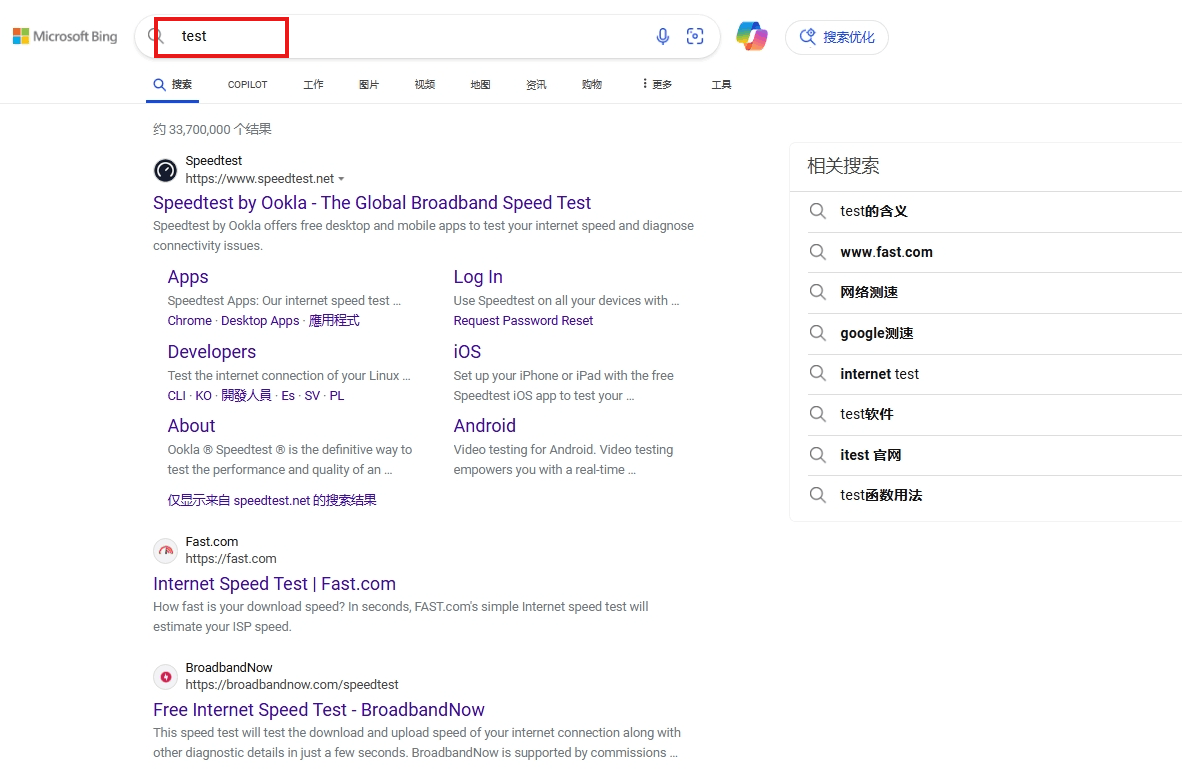Screen dimensions: 1182x777
Task: Open the iOS sitelink
Action: (467, 351)
